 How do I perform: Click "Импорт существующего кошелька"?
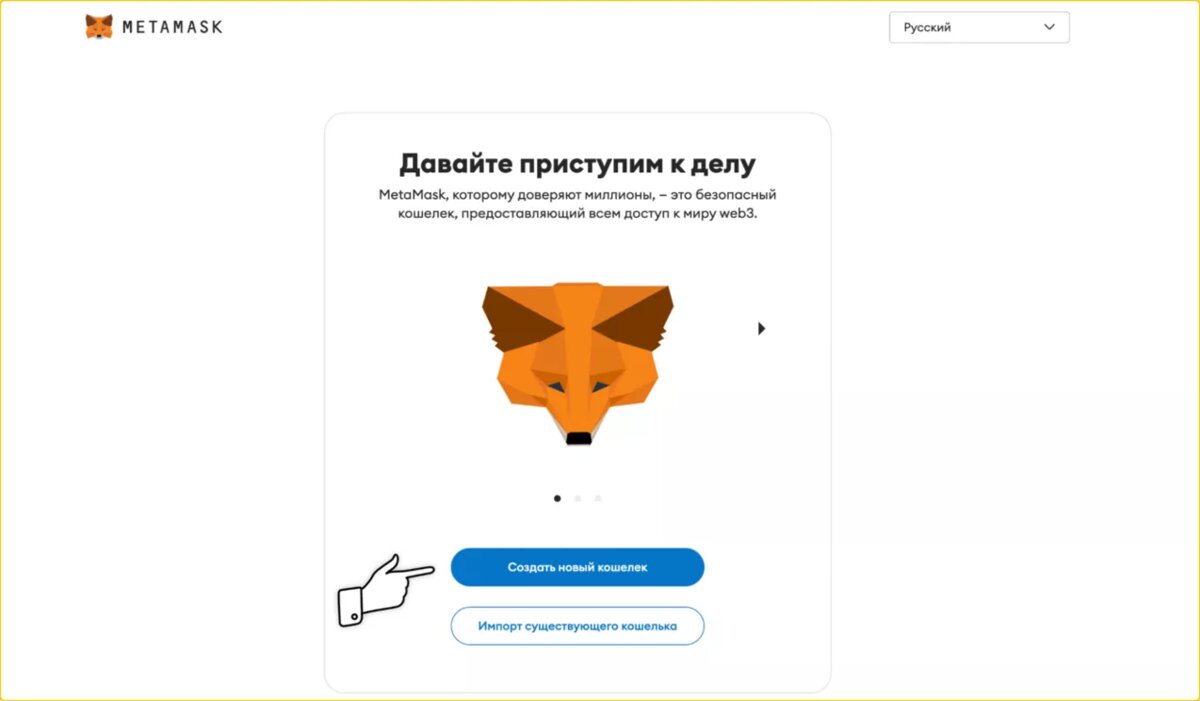pyautogui.click(x=577, y=626)
